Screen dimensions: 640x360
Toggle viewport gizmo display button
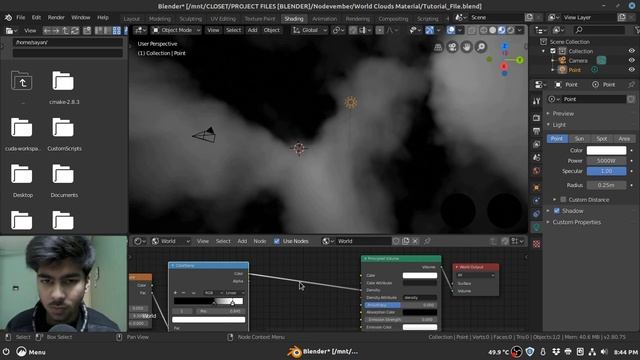pyautogui.click(x=429, y=30)
